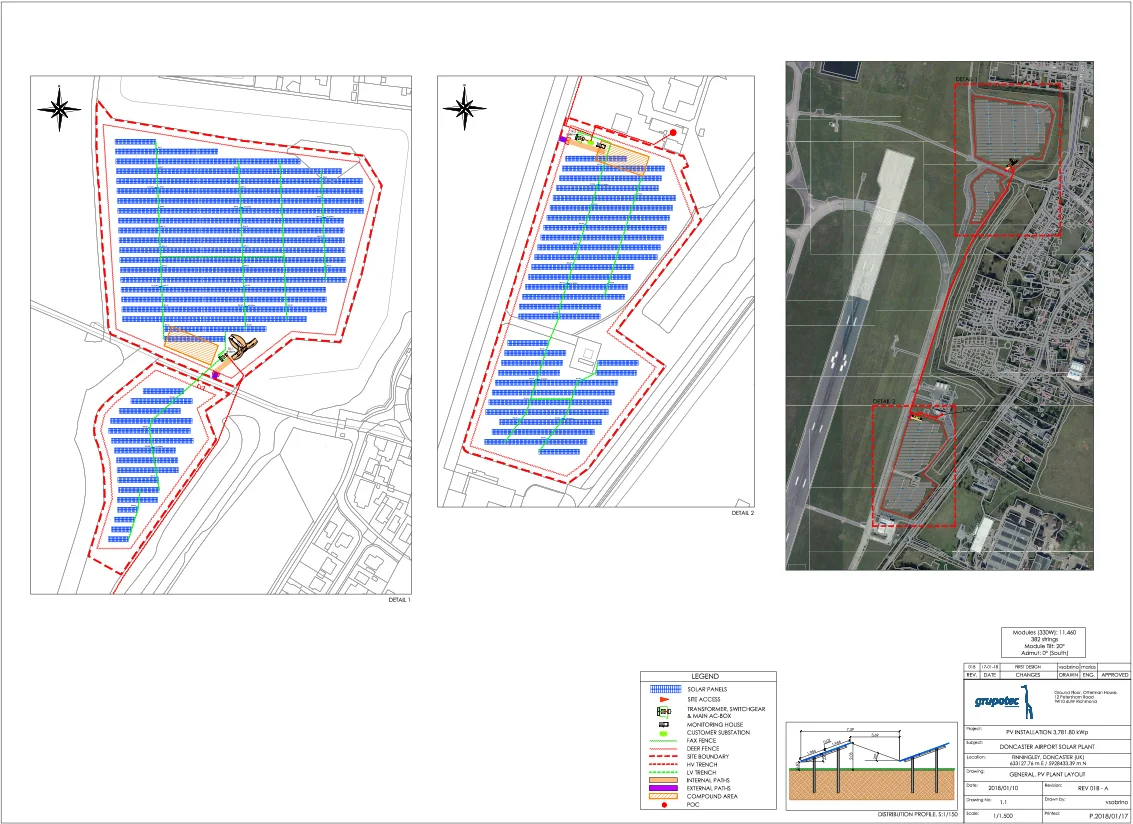Screen dimensions: 1133x824
Task: Click the LEGEND heading
Action: (x=705, y=677)
